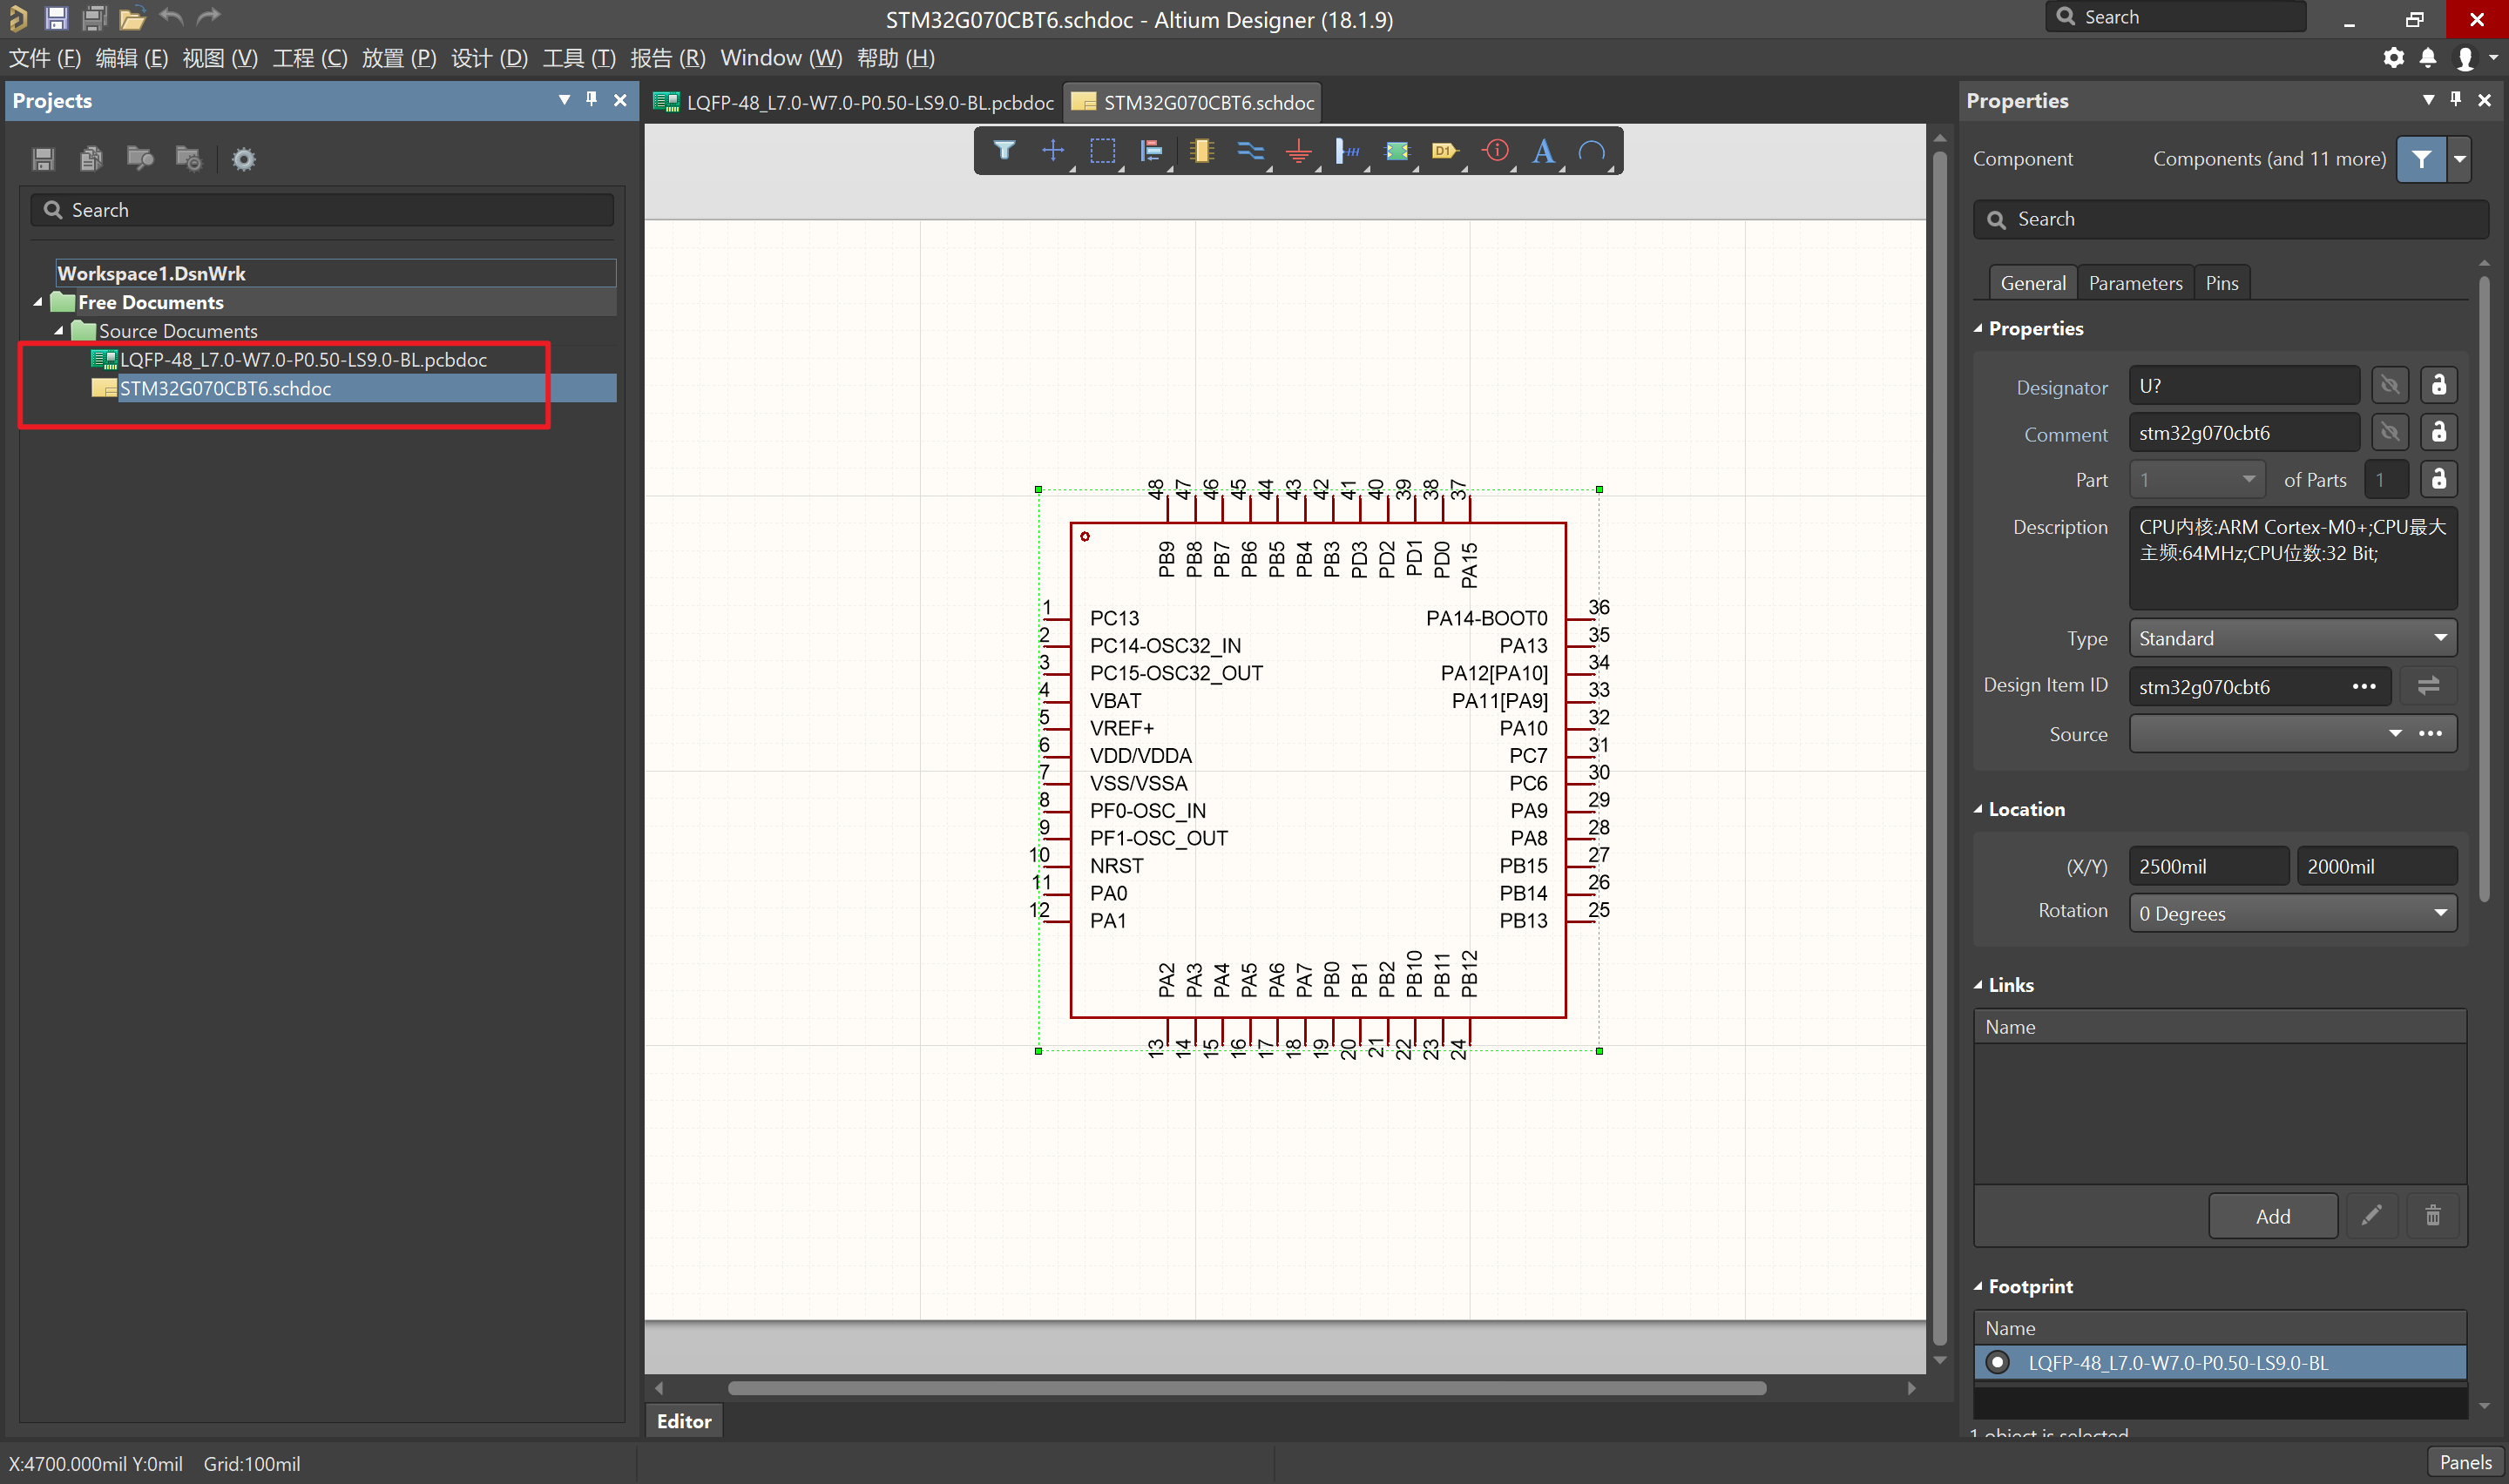Select STM32G070CBT6.schdoc in the project tree
Image resolution: width=2509 pixels, height=1484 pixels.
pos(225,388)
